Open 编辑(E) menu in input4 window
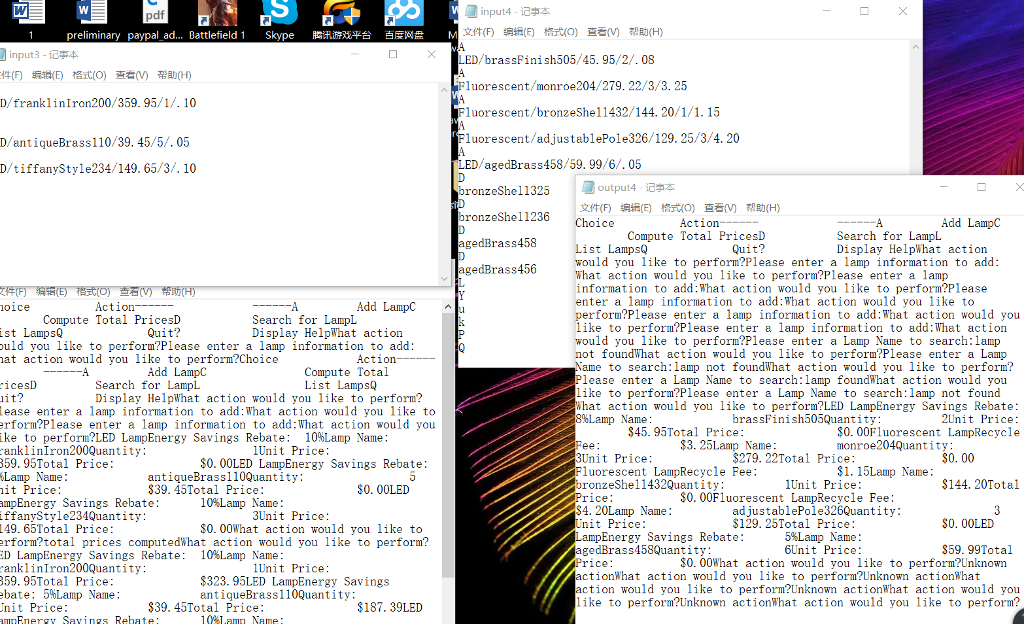The image size is (1024, 624). click(519, 31)
